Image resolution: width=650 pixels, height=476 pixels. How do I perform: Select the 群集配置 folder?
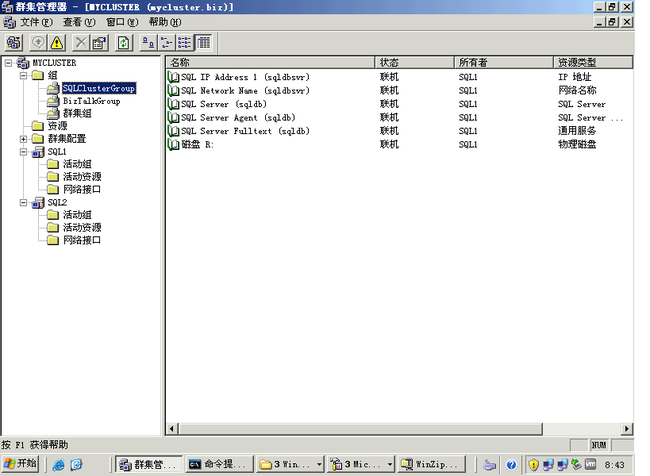[67, 138]
